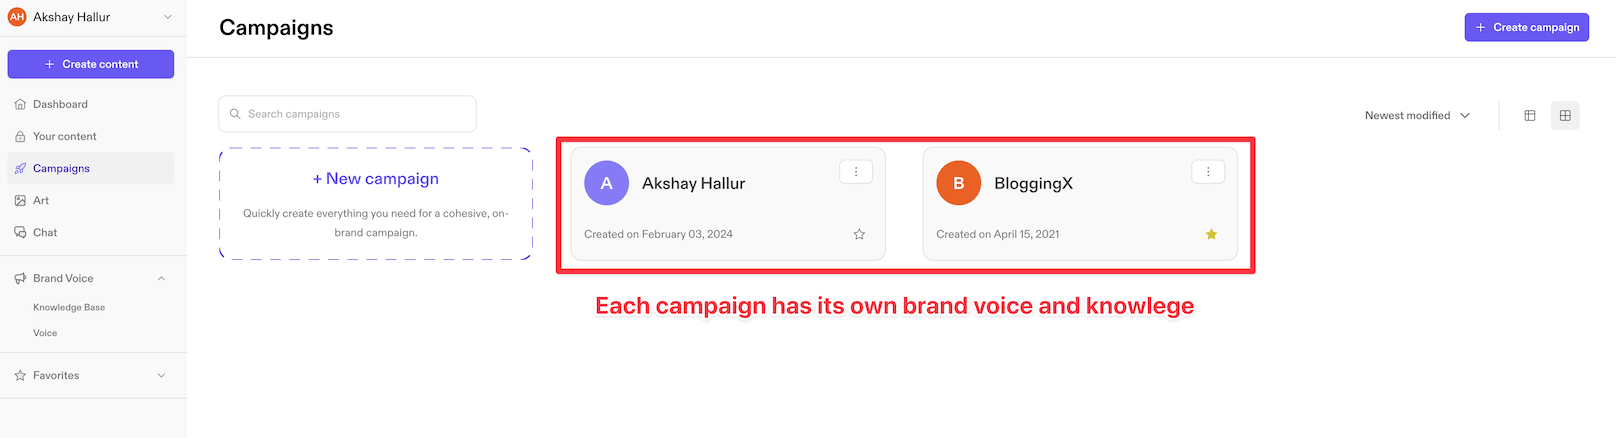The width and height of the screenshot is (1616, 438).
Task: Favorite the Akshay Hallur campaign star
Action: click(x=859, y=234)
